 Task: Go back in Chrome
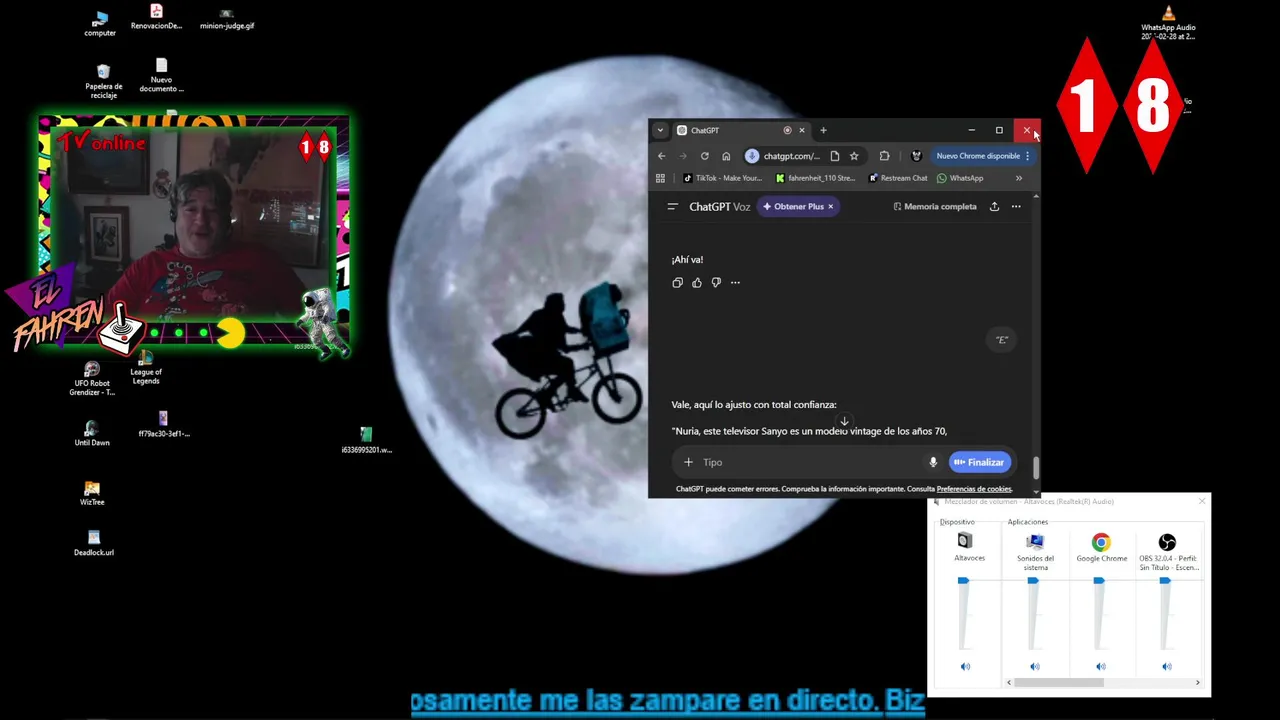(x=661, y=156)
